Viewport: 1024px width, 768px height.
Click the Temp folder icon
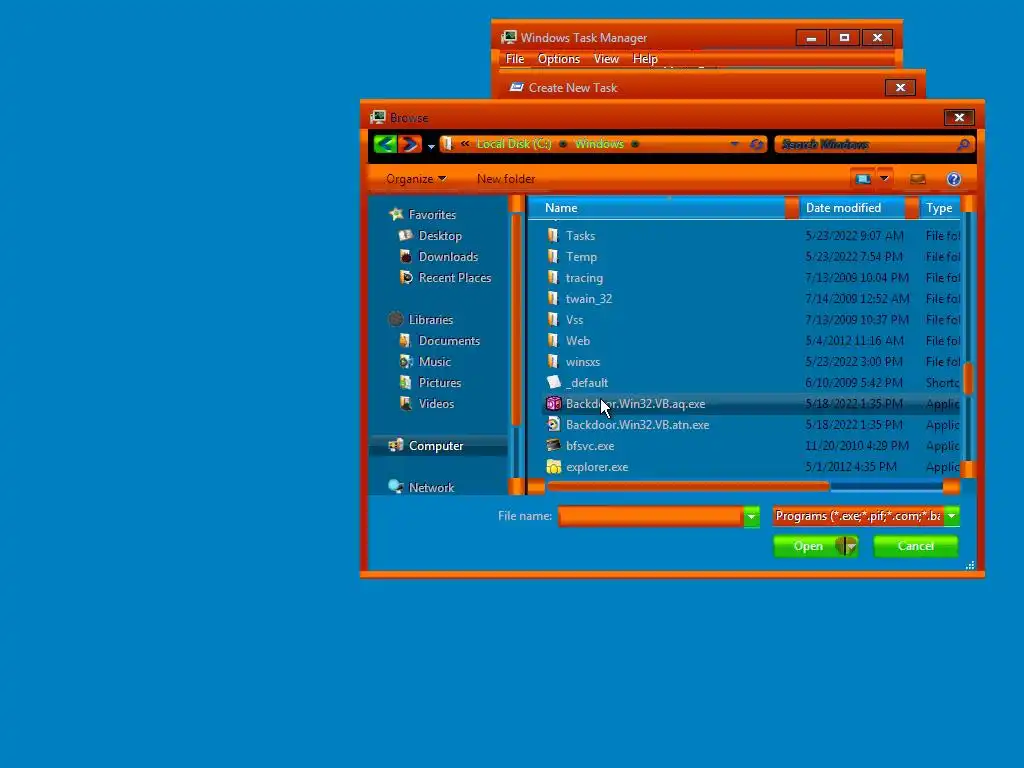pyautogui.click(x=553, y=257)
